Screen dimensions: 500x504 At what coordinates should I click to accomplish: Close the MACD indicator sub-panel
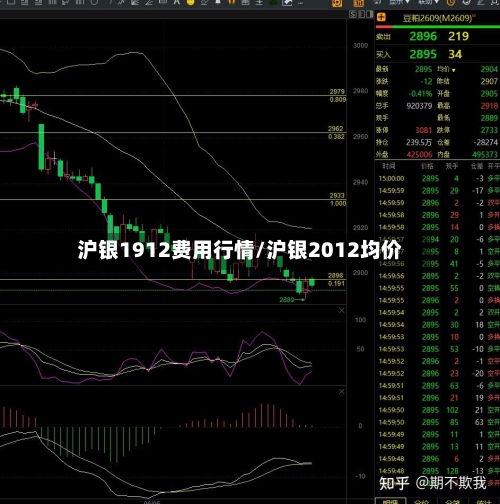tap(342, 391)
